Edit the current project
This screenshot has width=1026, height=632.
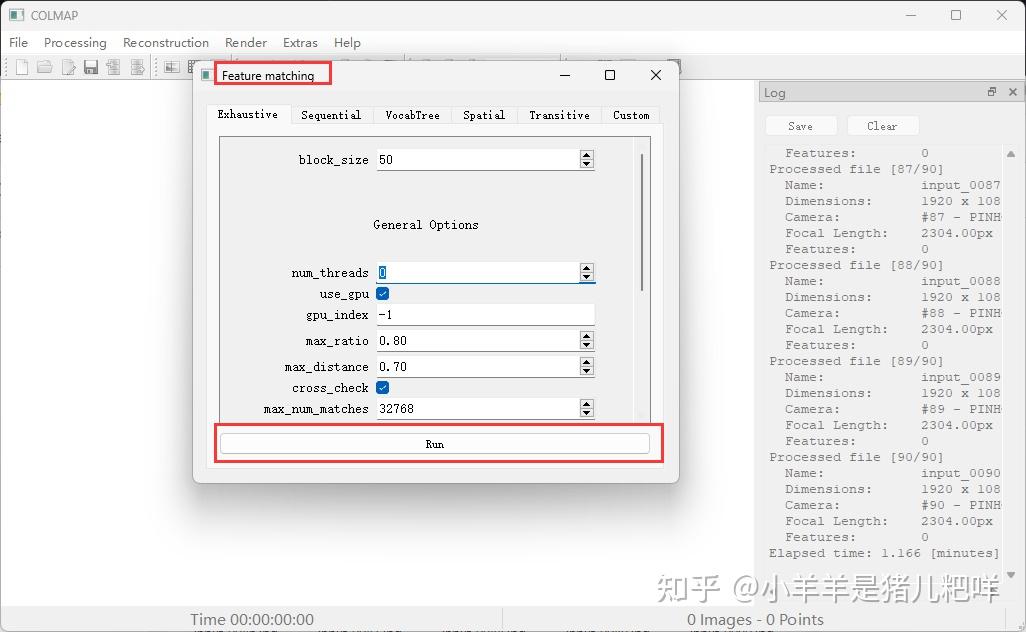tap(66, 66)
